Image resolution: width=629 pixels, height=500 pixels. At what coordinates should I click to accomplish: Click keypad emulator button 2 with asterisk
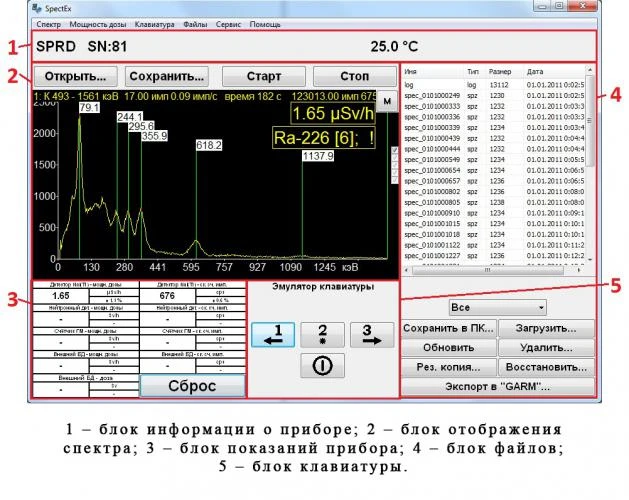pyautogui.click(x=323, y=335)
